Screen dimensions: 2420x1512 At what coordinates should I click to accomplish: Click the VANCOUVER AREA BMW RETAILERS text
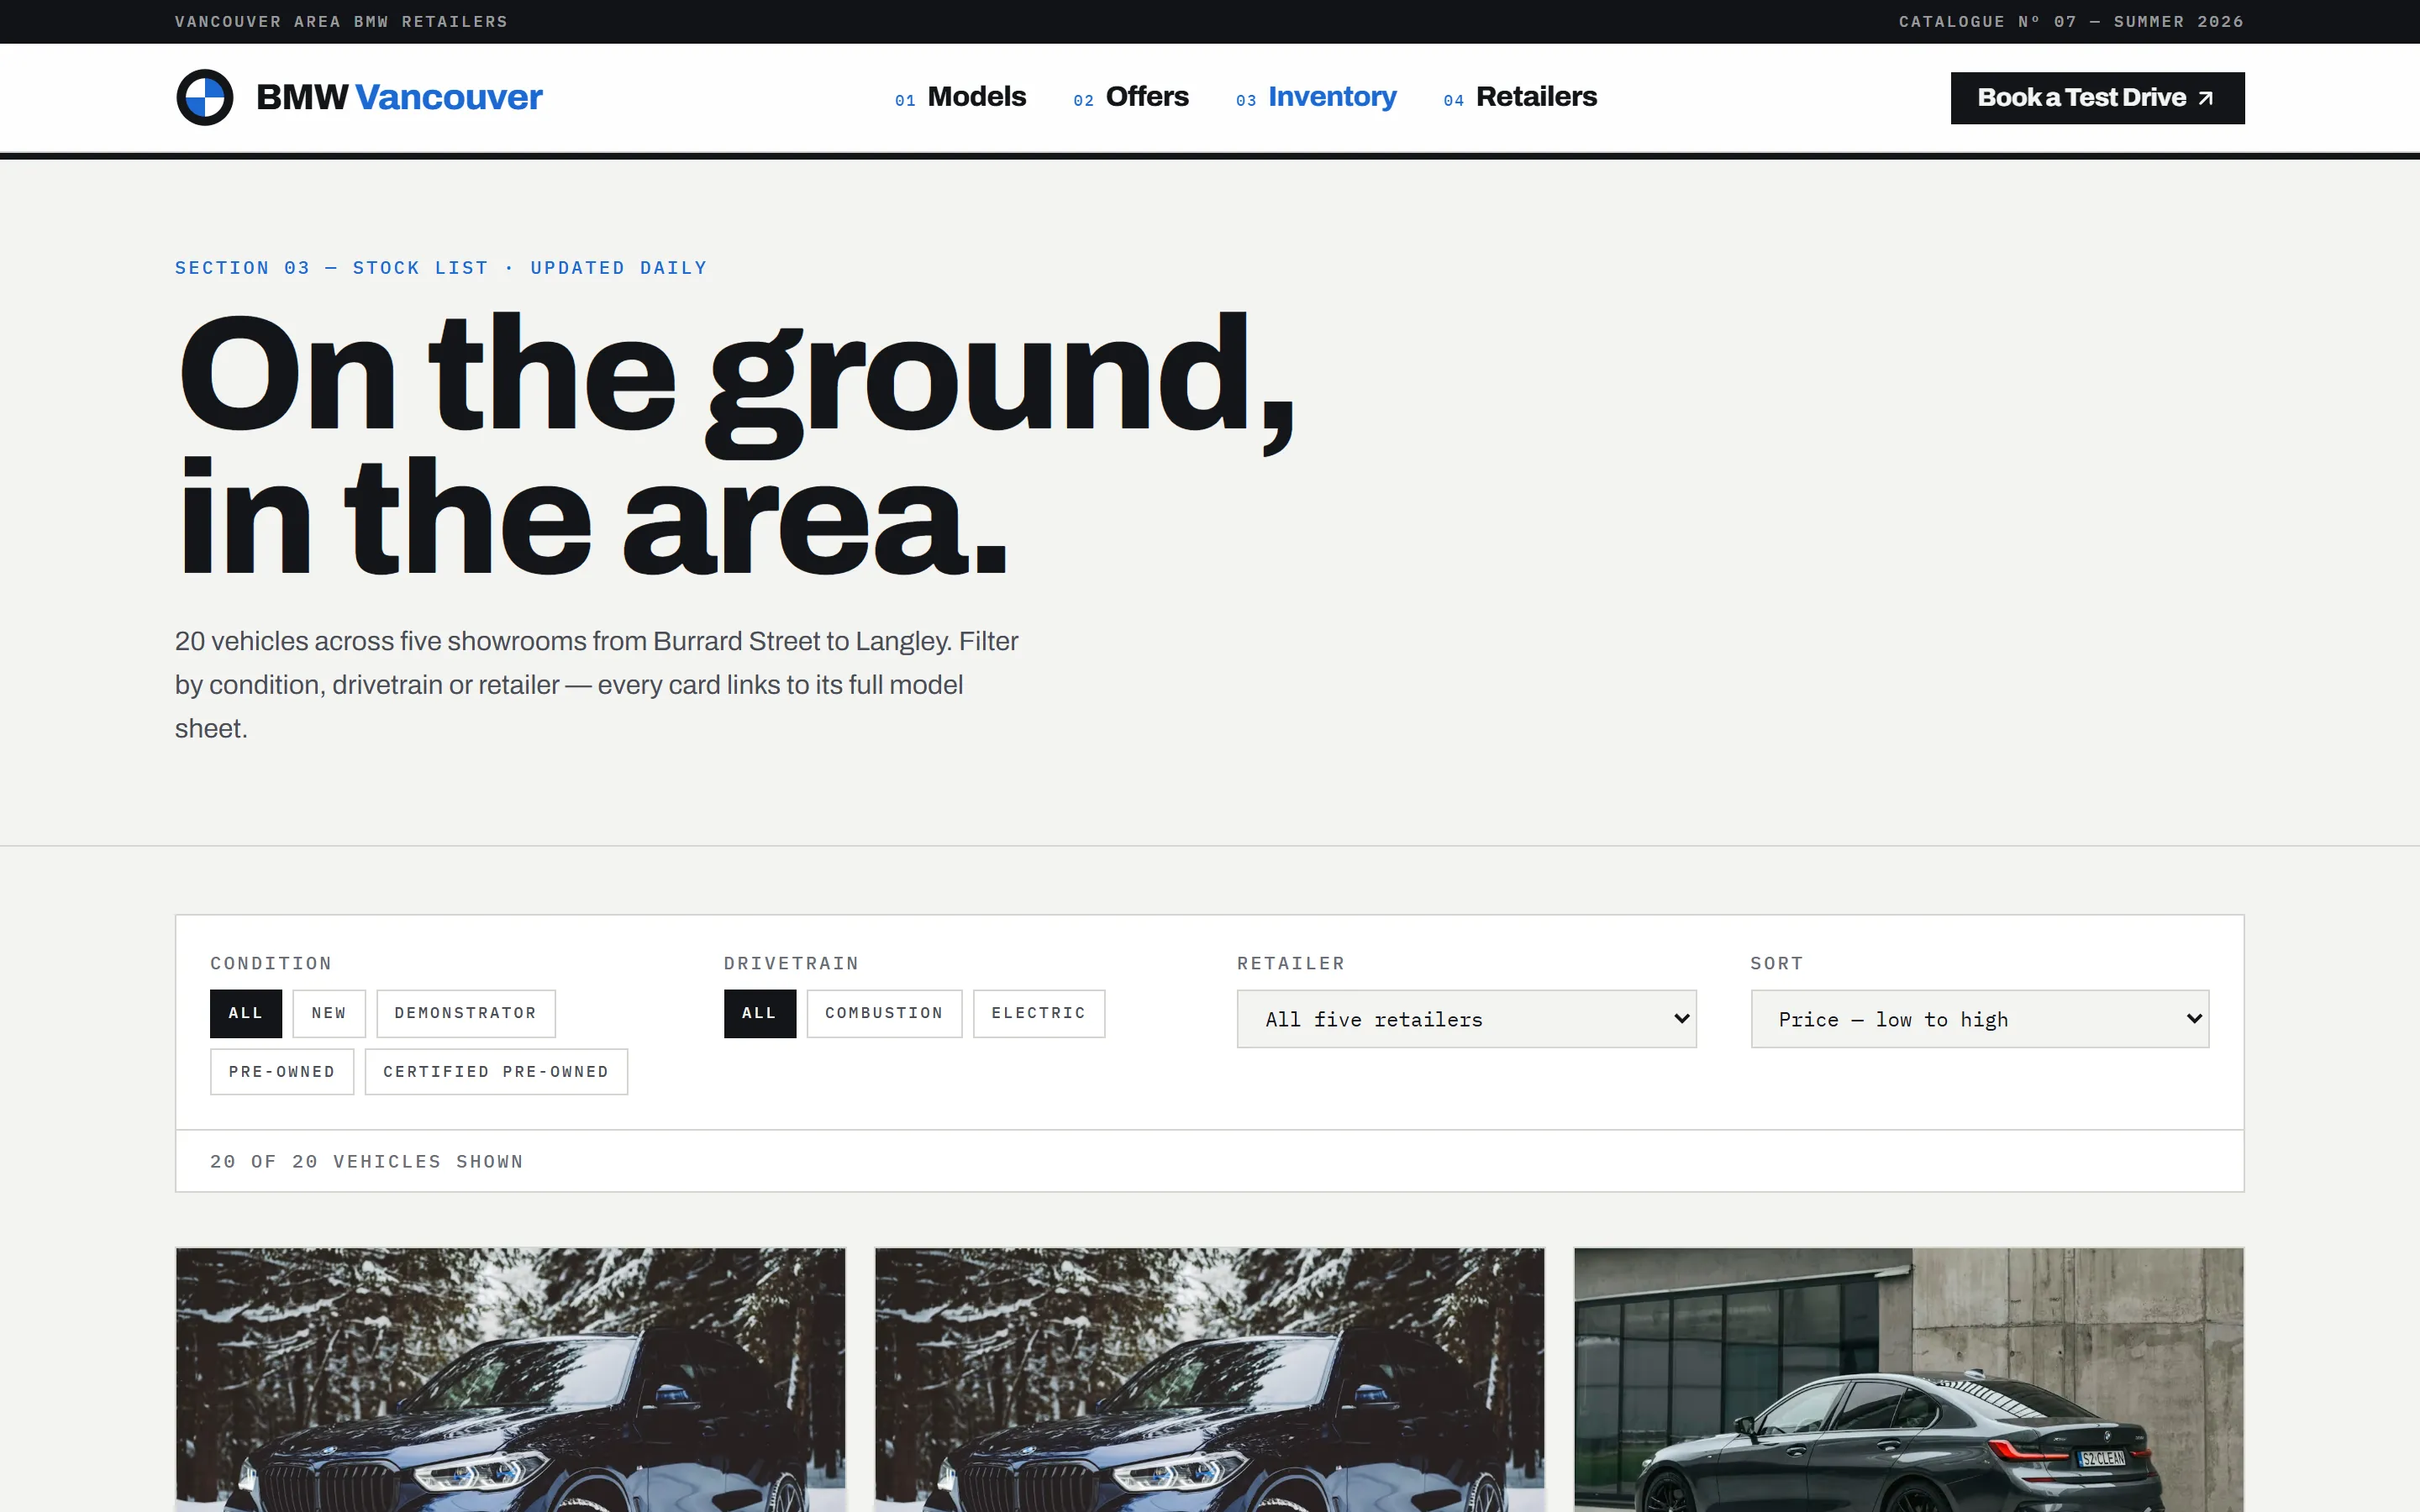pos(341,21)
